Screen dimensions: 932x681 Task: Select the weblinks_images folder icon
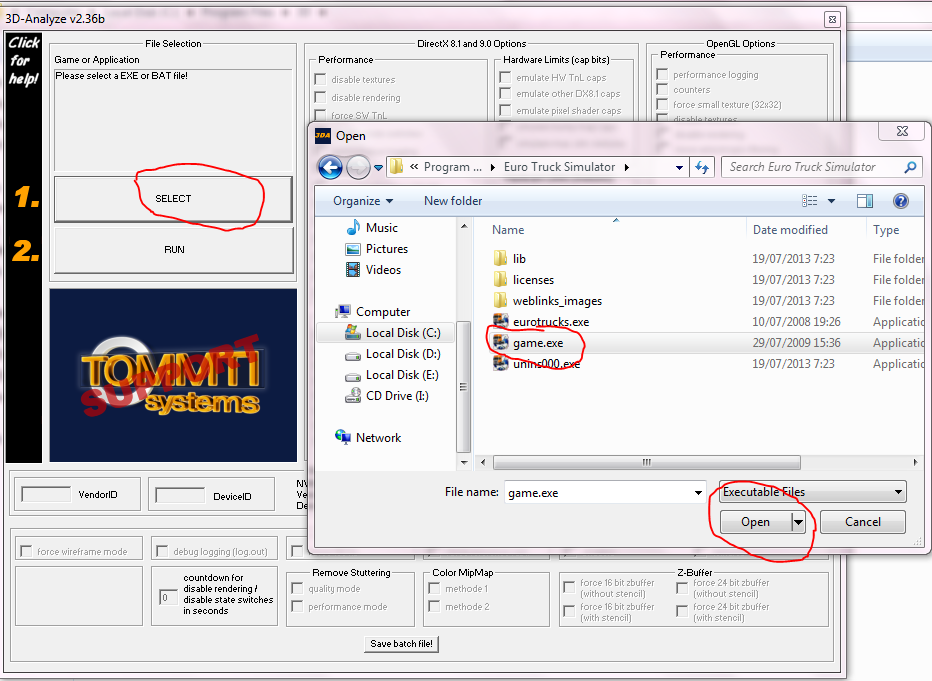click(500, 300)
